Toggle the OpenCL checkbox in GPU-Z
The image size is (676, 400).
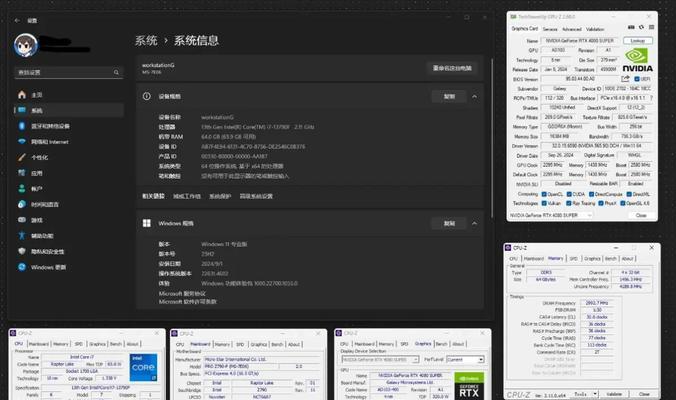pyautogui.click(x=544, y=194)
